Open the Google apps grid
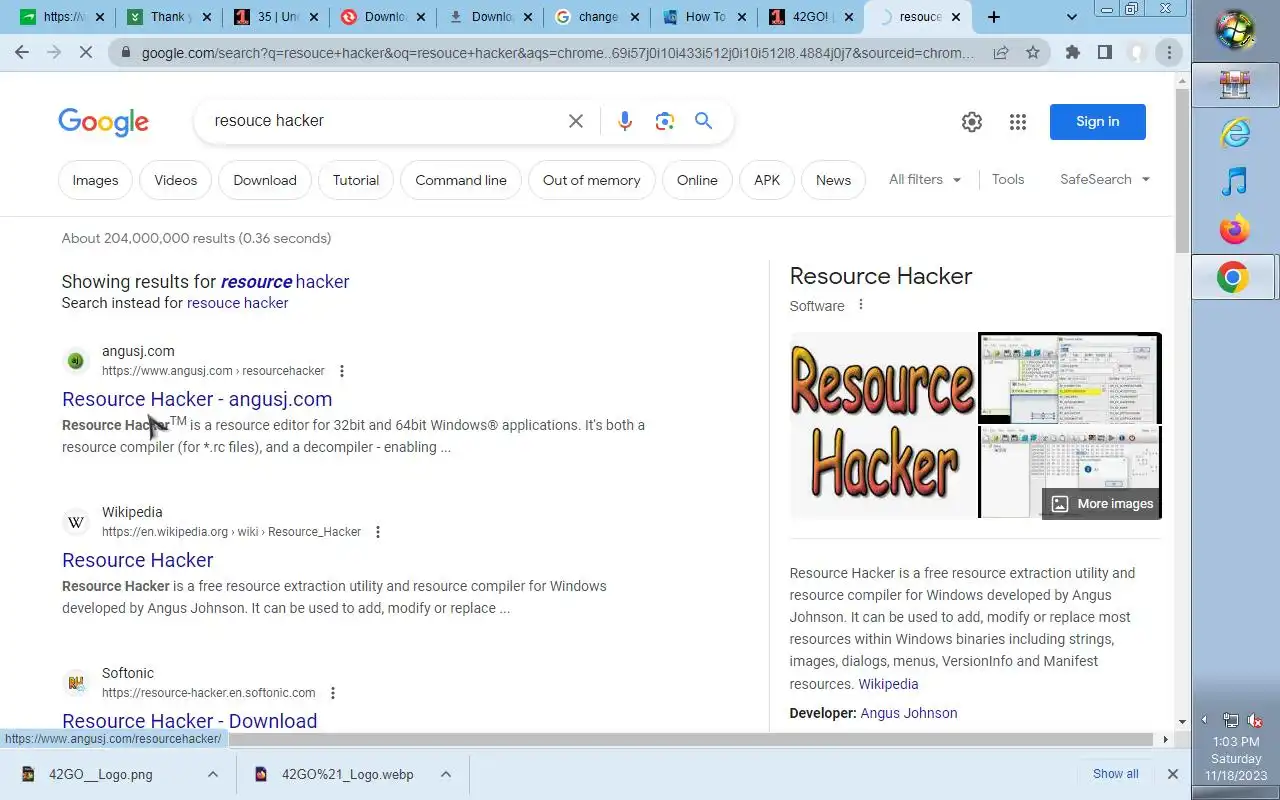 tap(1018, 122)
